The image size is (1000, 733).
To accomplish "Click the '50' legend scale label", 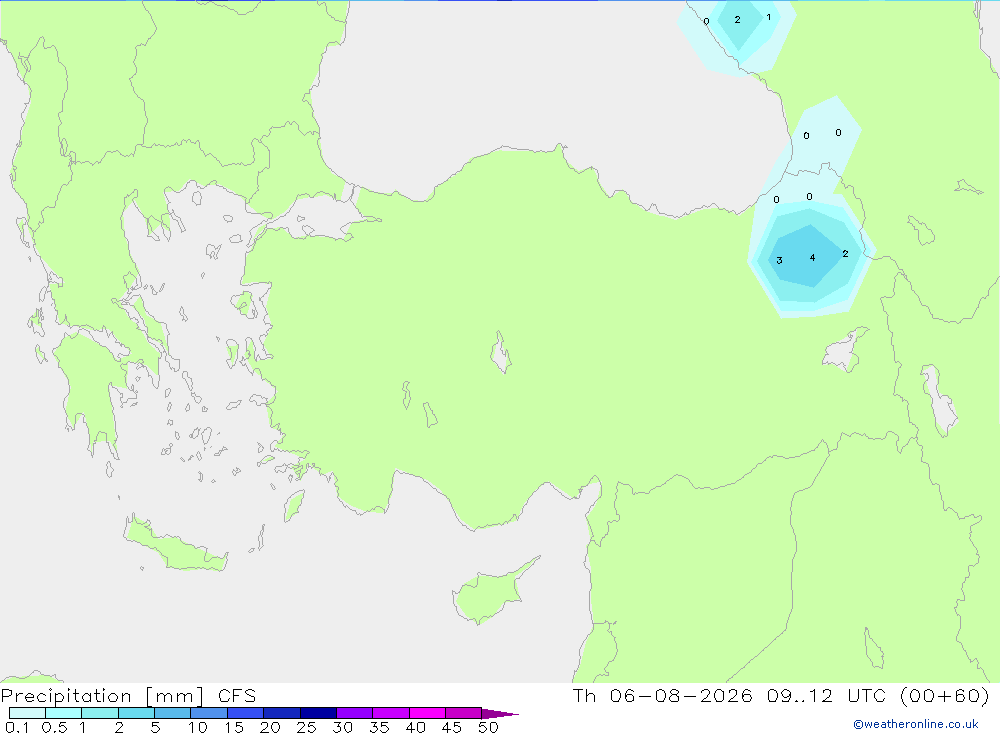I will point(488,727).
